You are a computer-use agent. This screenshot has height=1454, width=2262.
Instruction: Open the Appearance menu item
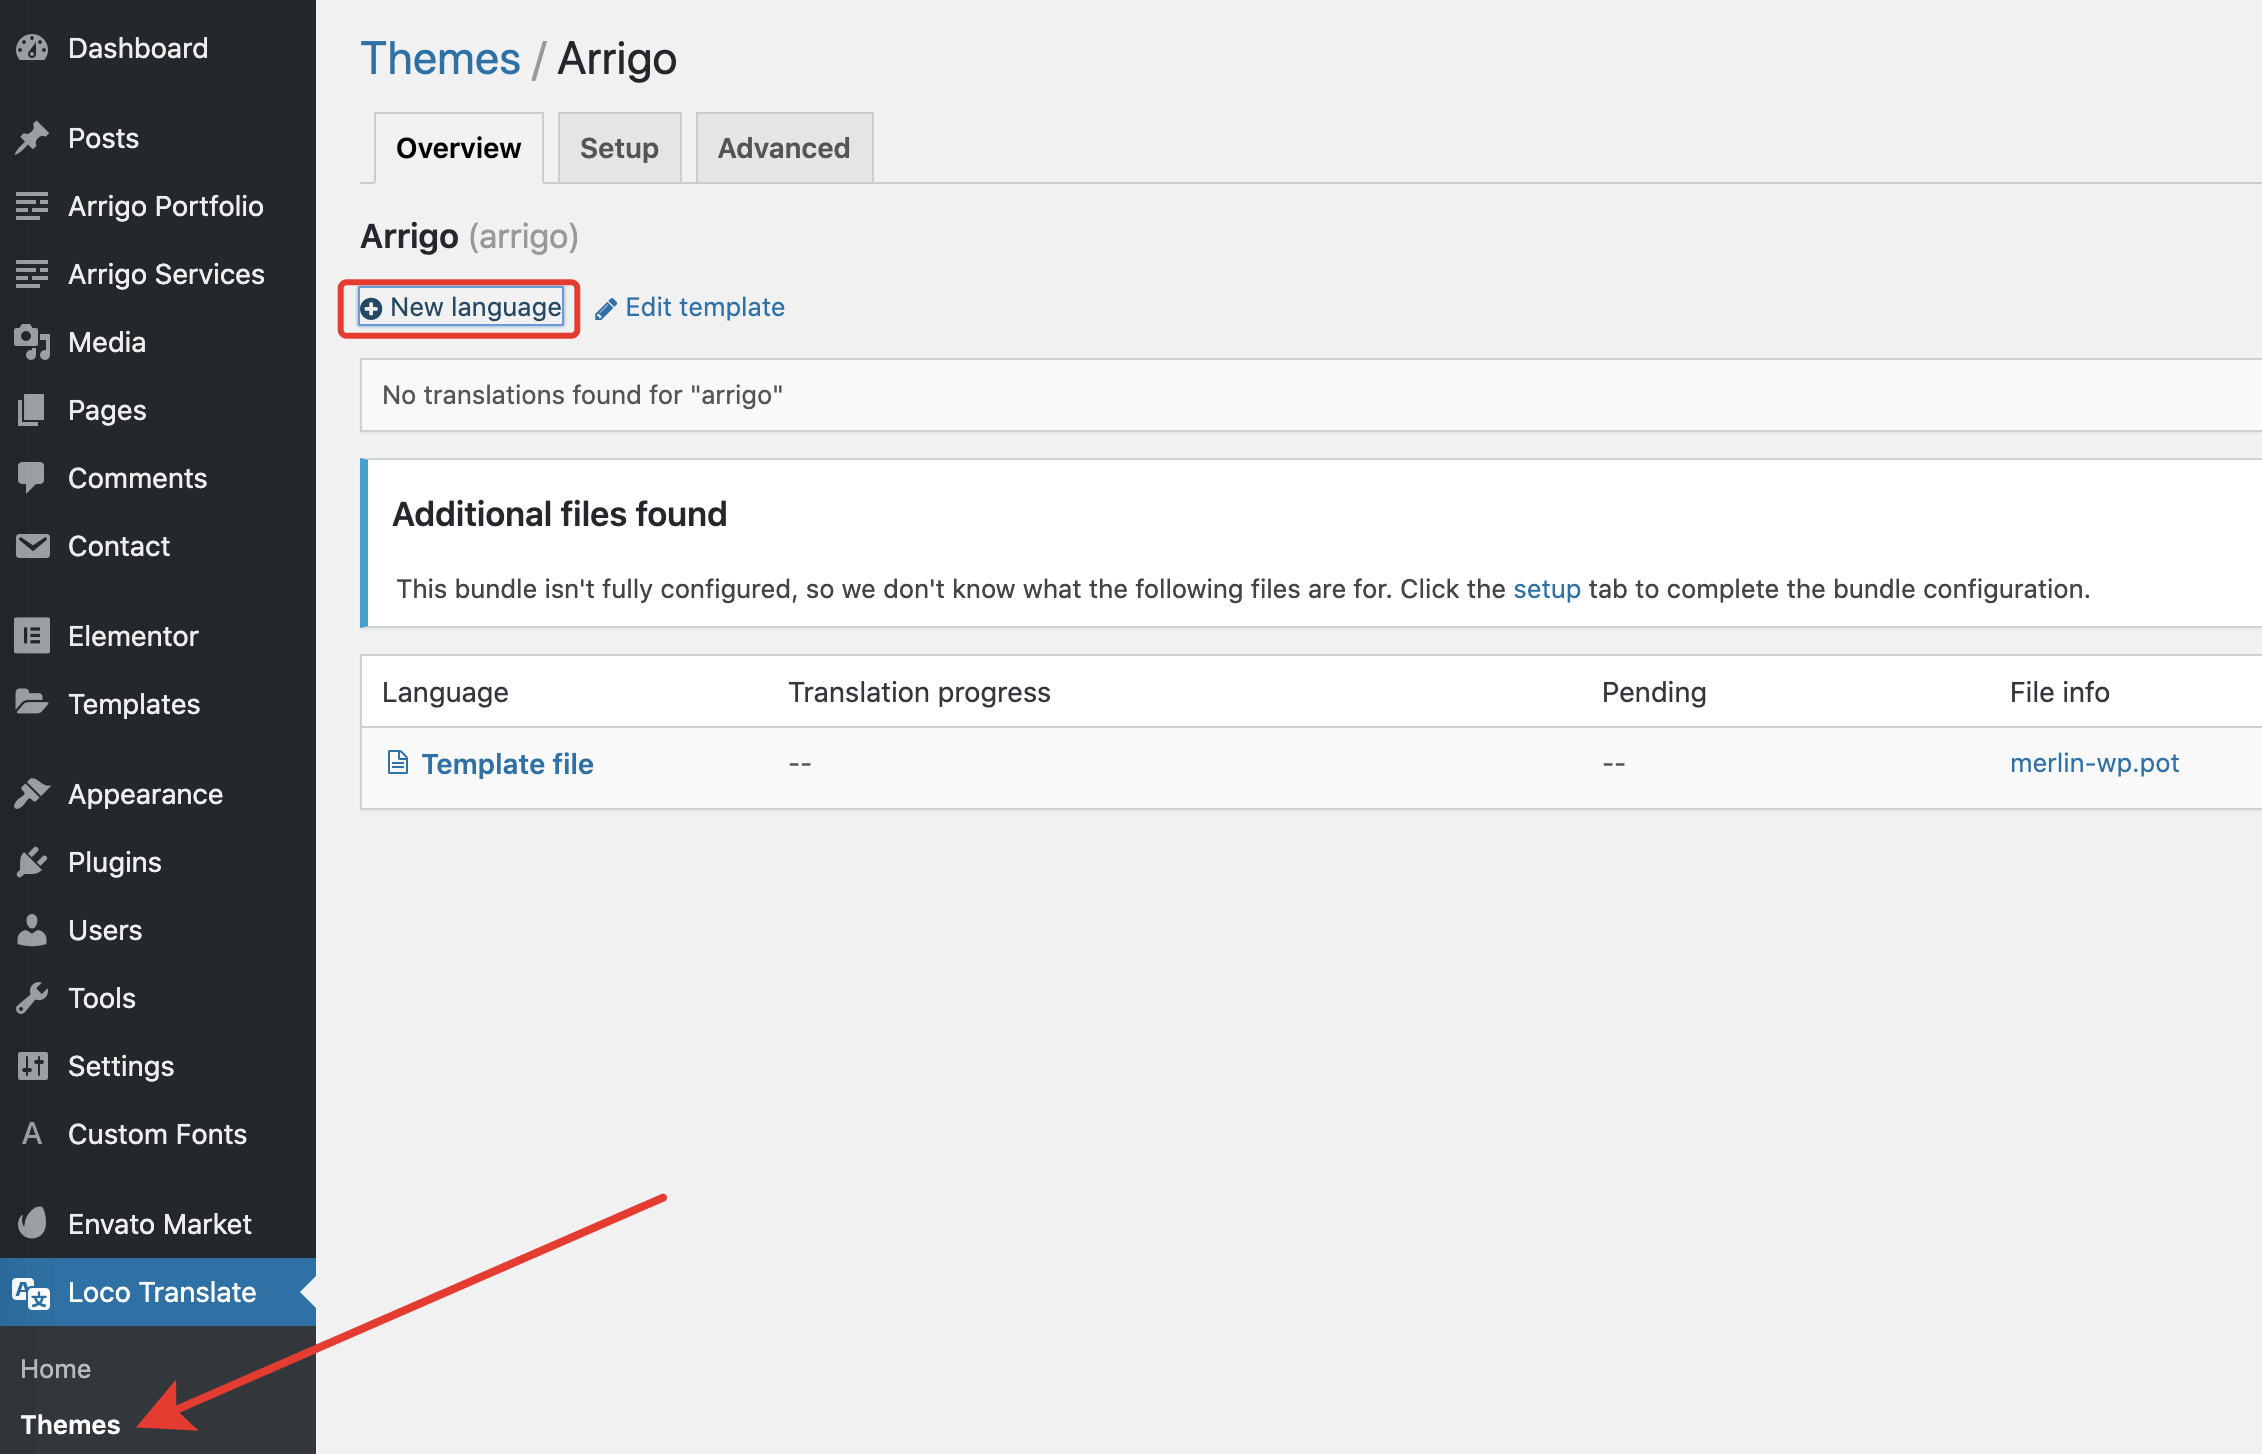145,794
